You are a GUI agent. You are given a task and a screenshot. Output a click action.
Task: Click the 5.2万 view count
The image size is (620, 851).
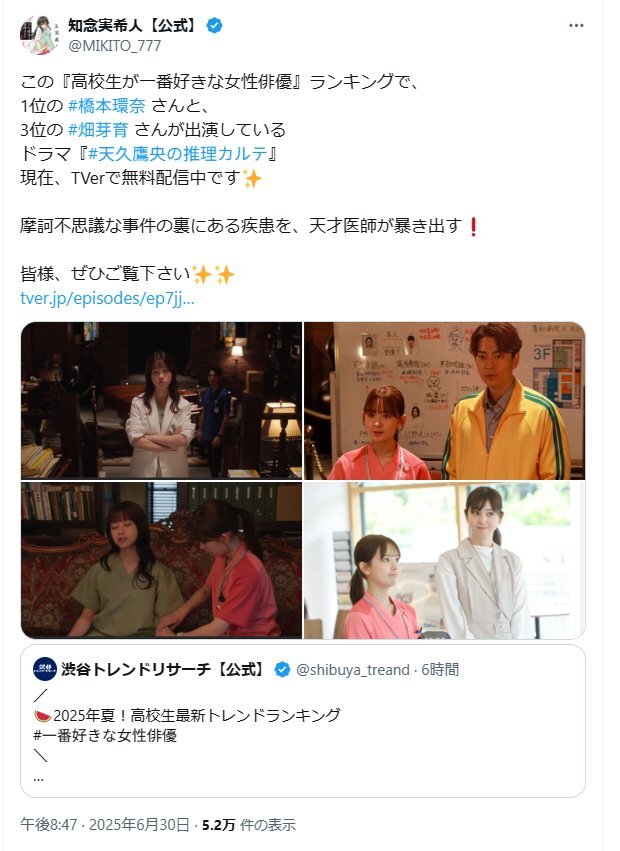(x=218, y=825)
